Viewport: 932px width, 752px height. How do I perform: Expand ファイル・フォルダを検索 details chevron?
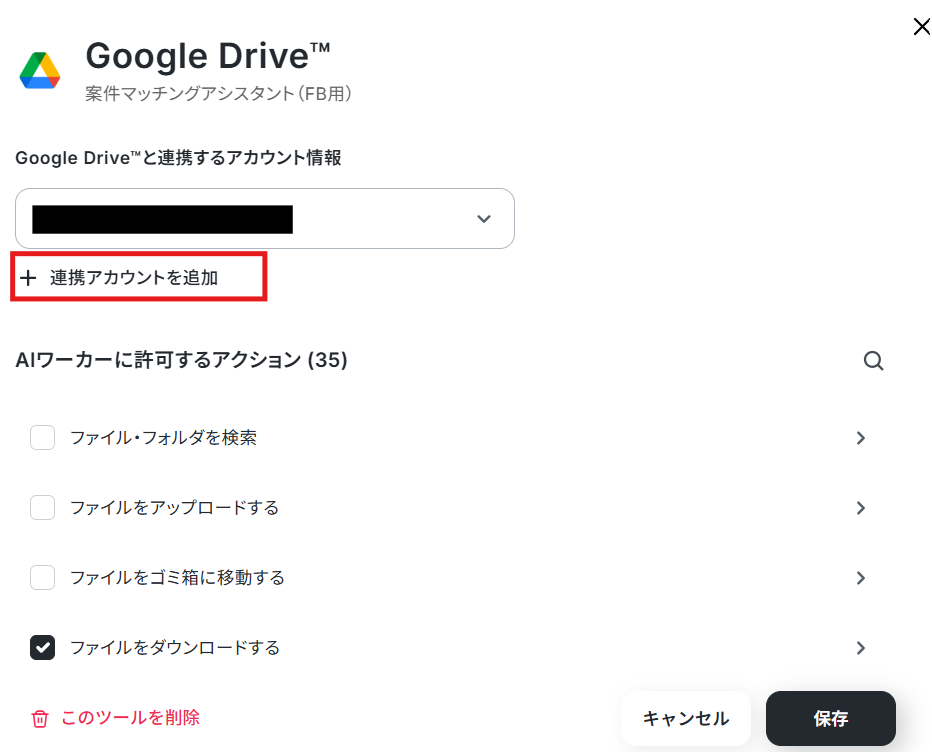tap(861, 438)
